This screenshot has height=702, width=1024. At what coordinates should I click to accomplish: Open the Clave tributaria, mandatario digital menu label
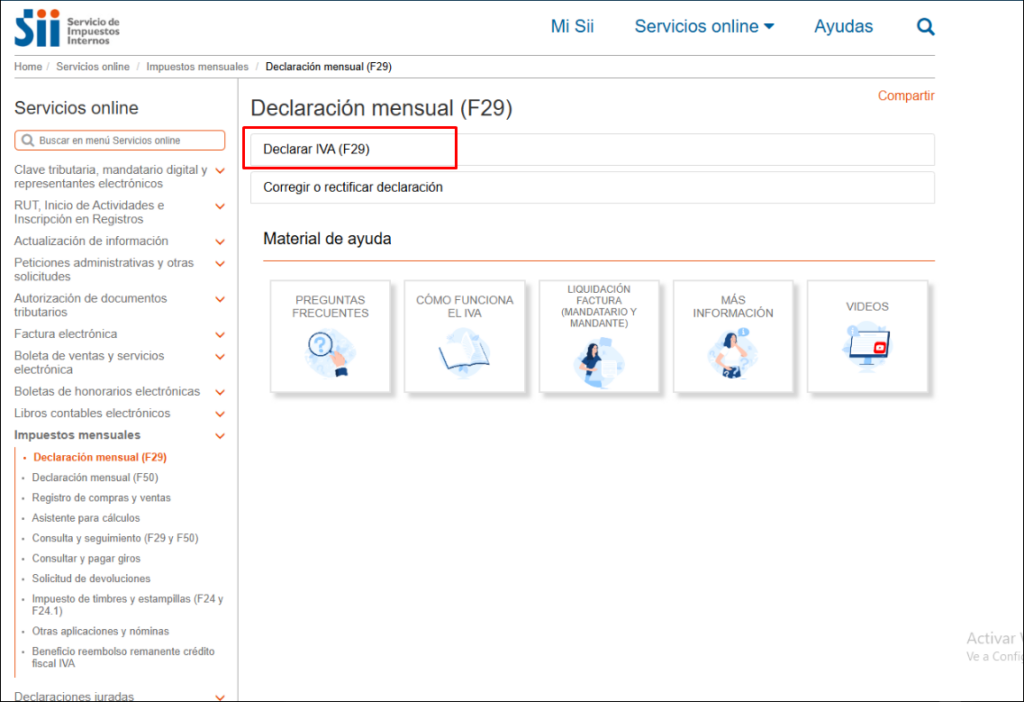111,176
